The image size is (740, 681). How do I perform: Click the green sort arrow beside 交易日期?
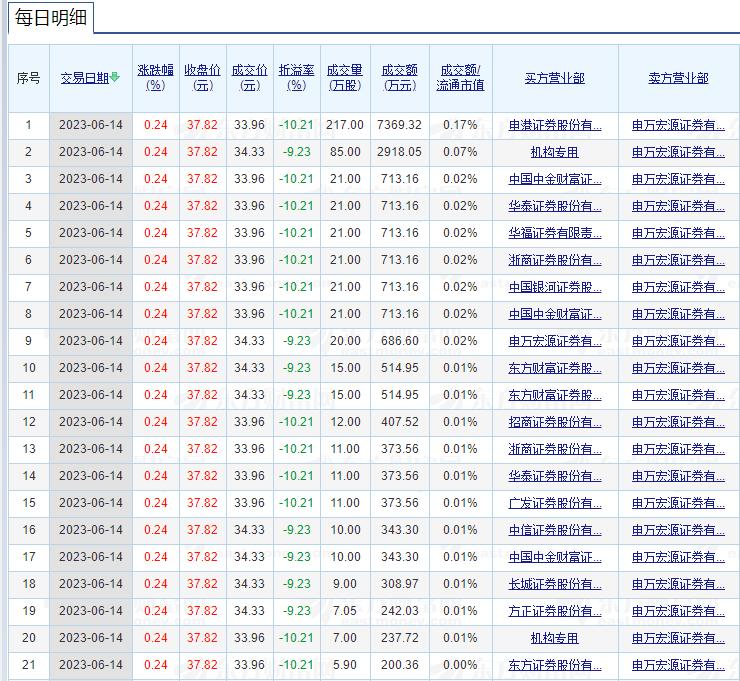point(115,78)
